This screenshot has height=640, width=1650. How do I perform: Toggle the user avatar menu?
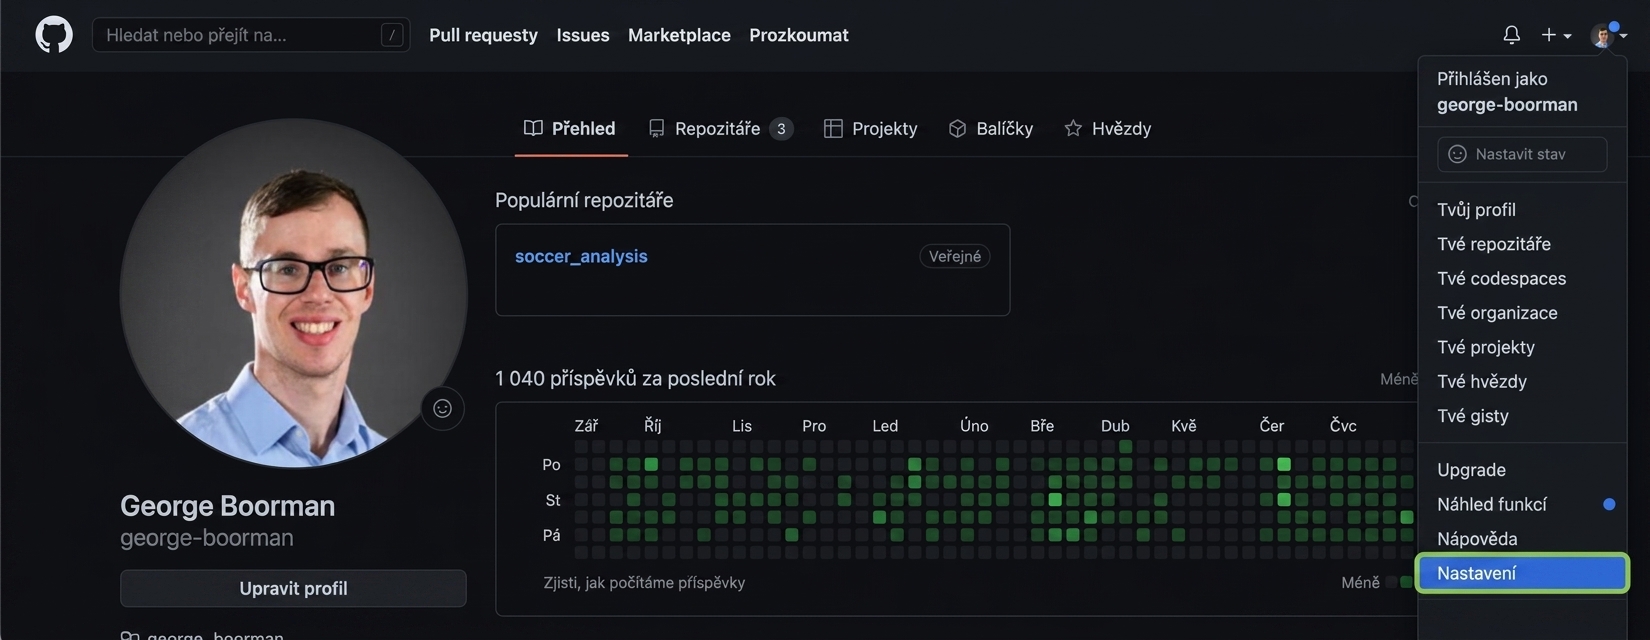[x=1609, y=35]
